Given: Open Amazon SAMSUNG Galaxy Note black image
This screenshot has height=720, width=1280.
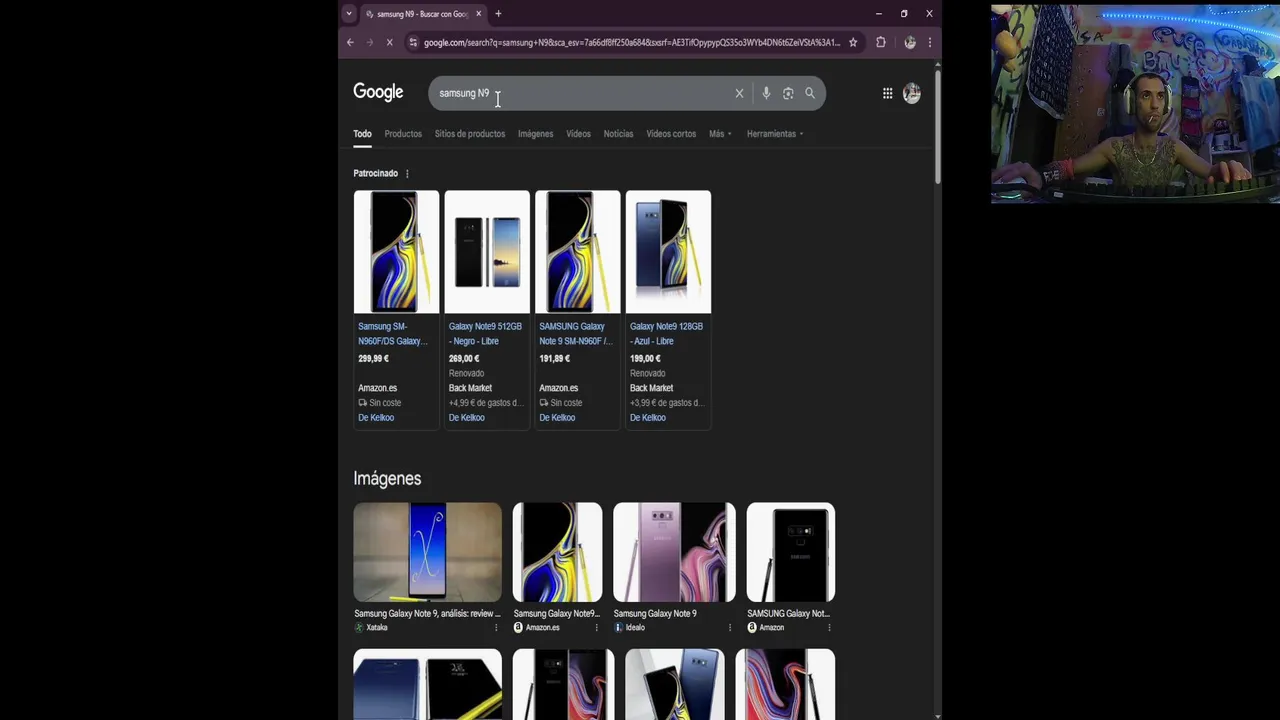Looking at the screenshot, I should point(790,552).
